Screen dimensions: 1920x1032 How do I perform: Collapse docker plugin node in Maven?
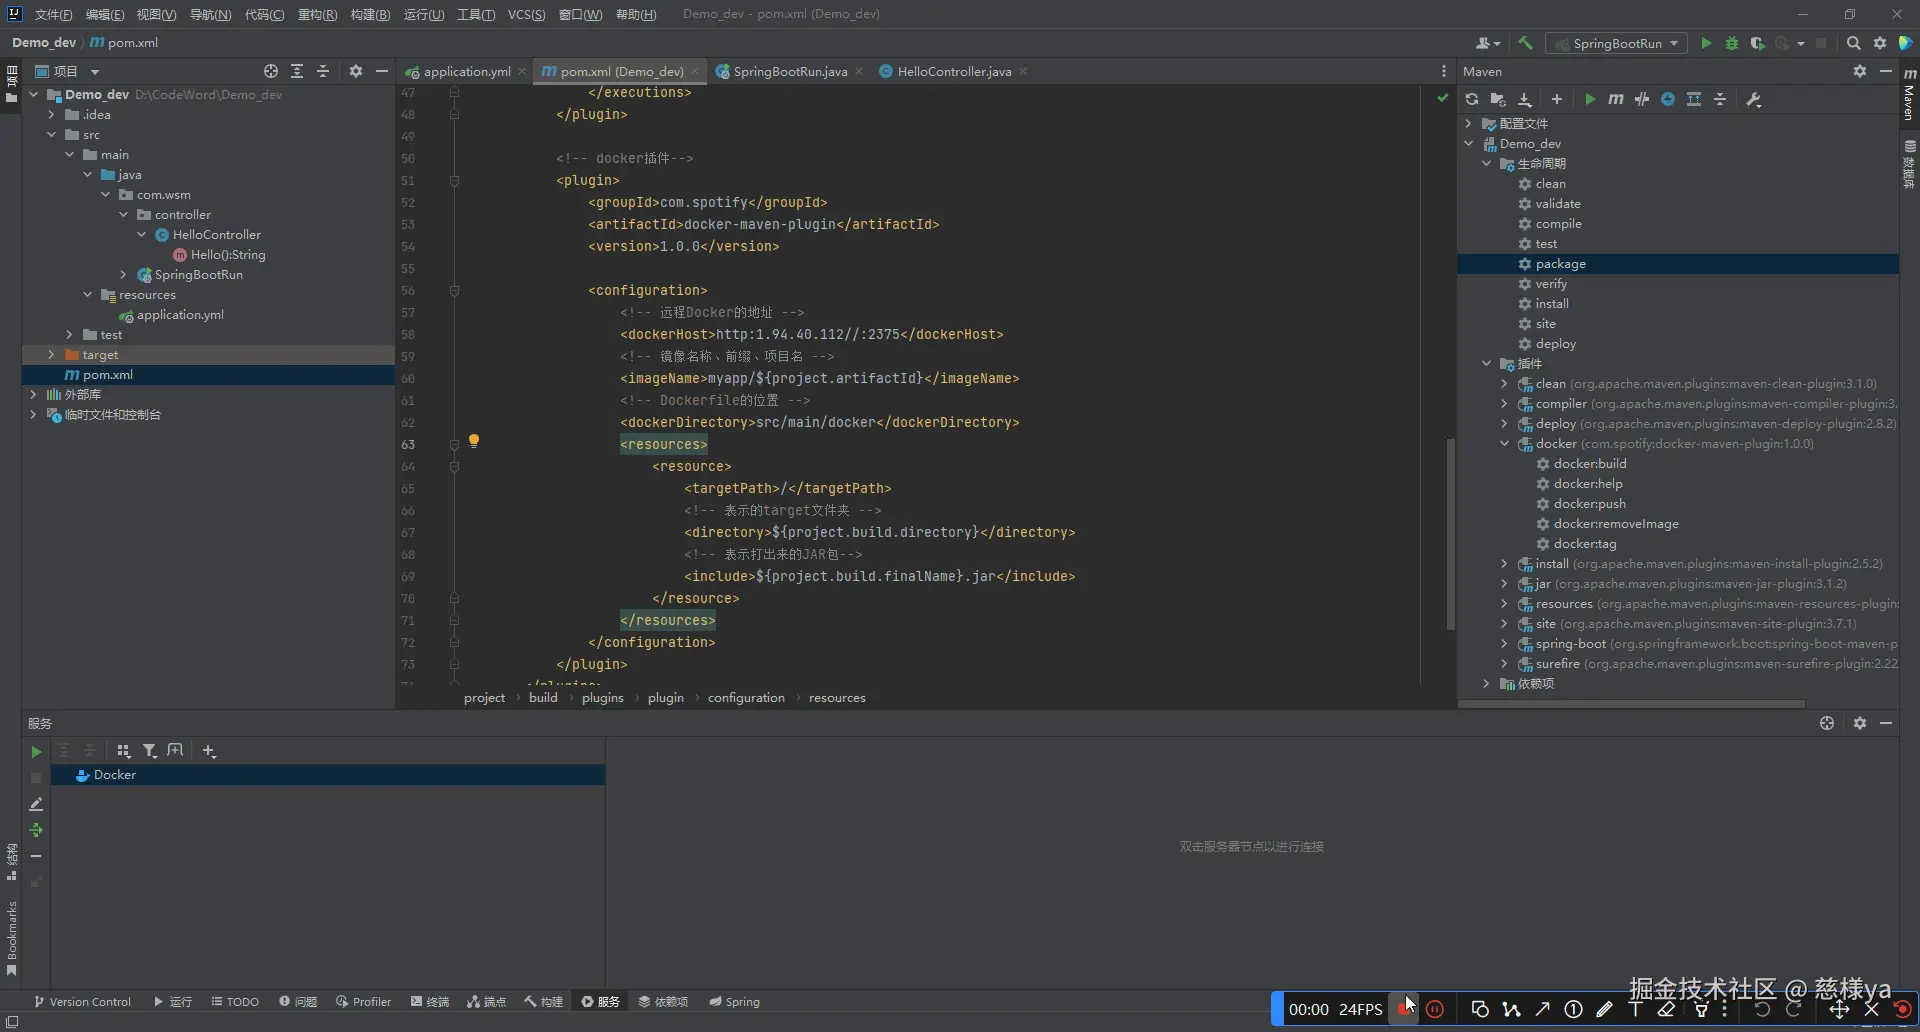tap(1504, 444)
